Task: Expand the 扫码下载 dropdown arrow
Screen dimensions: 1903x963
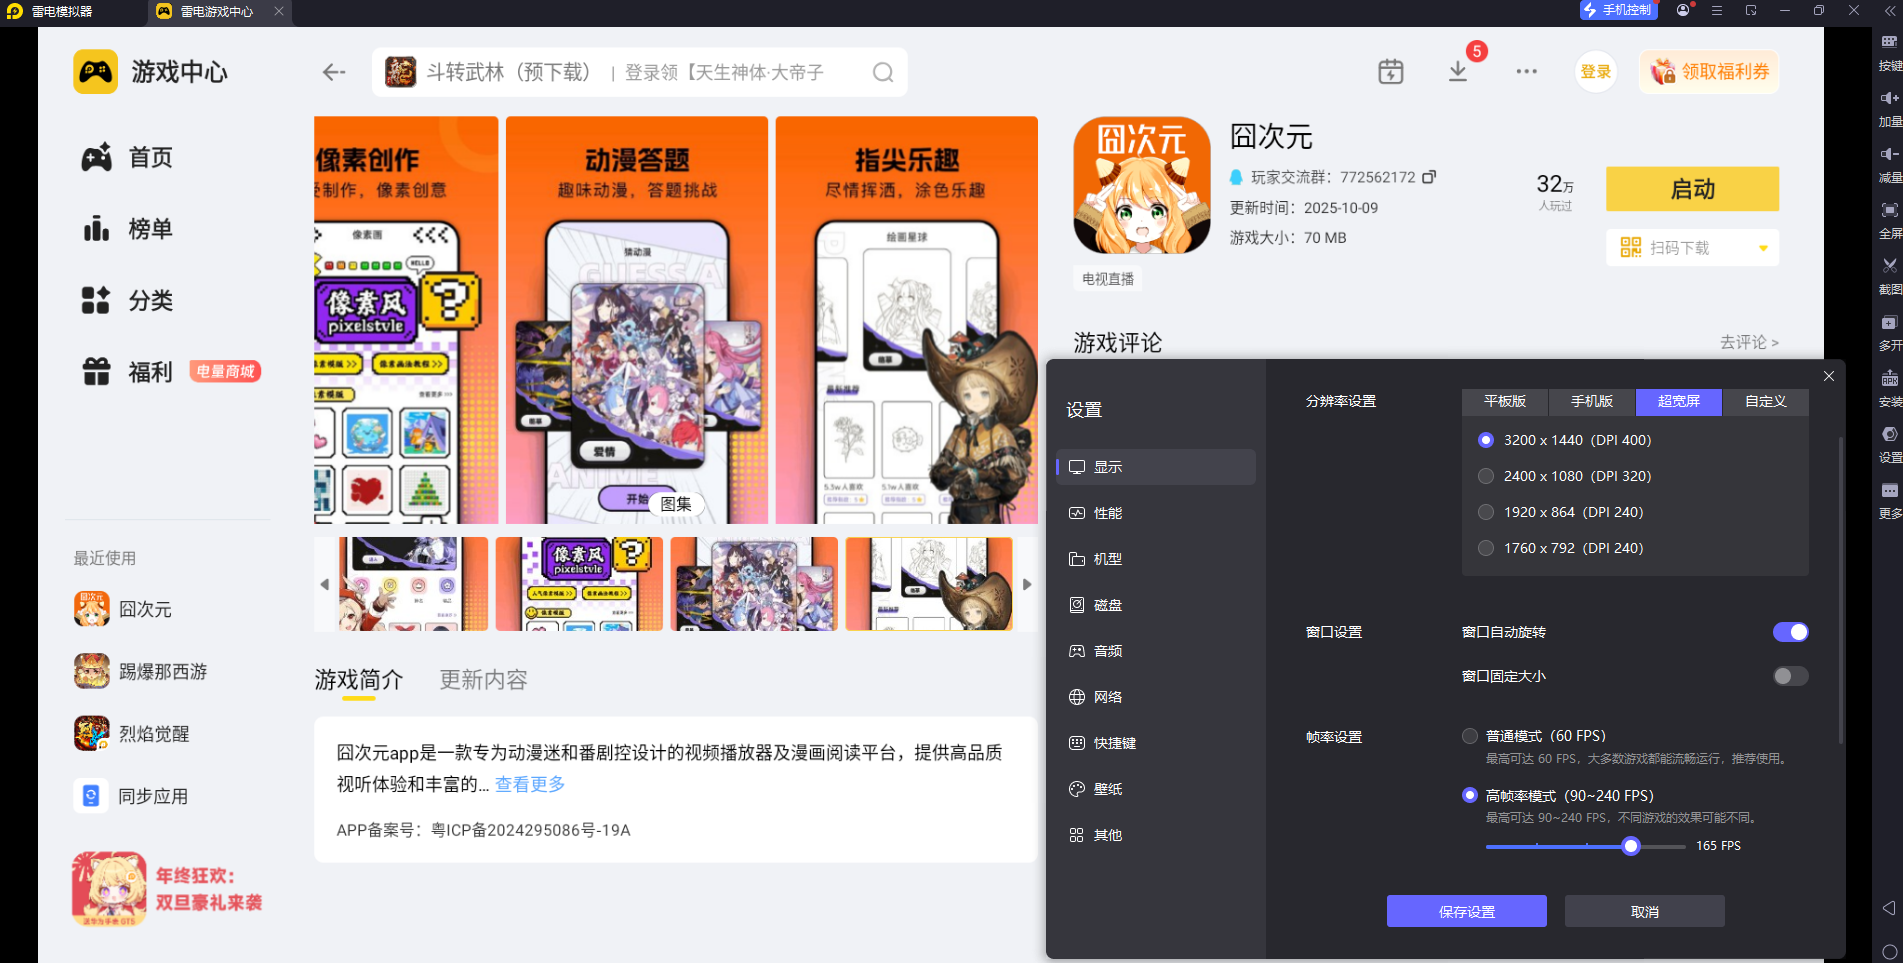Action: click(x=1763, y=248)
